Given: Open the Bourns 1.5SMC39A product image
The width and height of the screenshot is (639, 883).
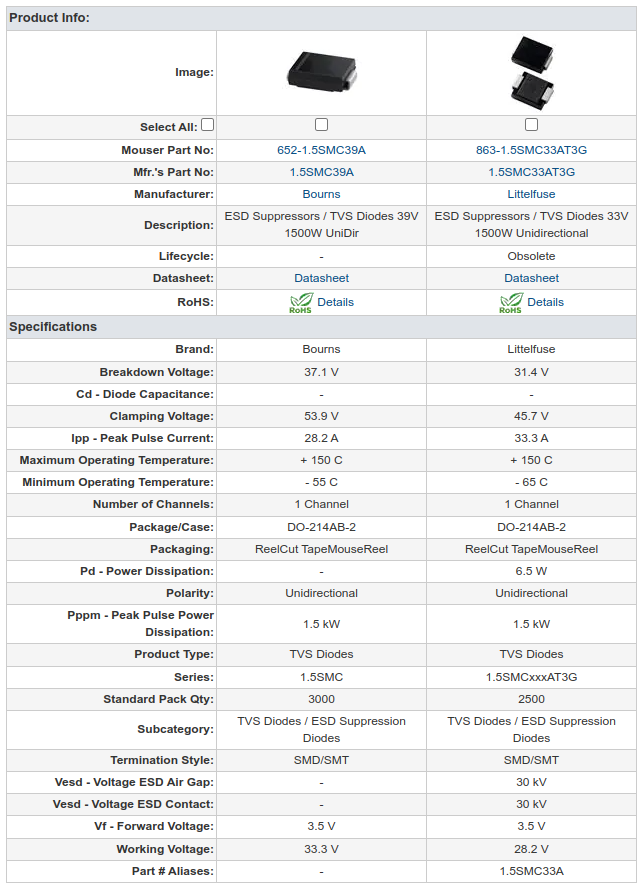Looking at the screenshot, I should tap(321, 72).
